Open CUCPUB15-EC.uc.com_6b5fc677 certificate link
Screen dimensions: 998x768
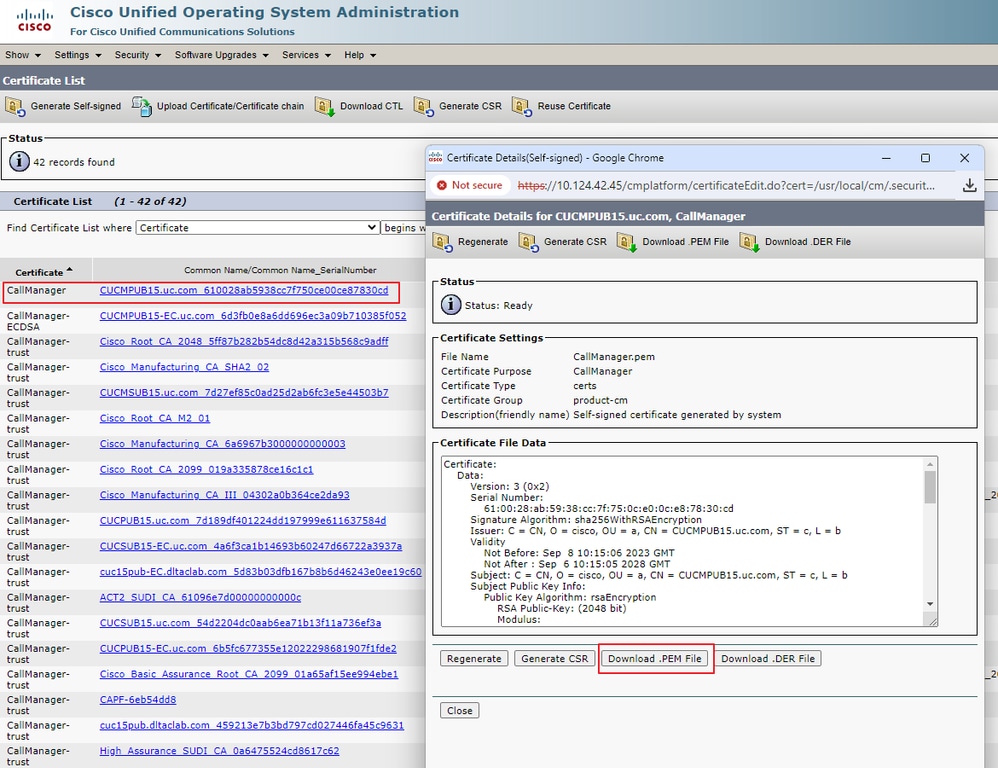[x=248, y=648]
